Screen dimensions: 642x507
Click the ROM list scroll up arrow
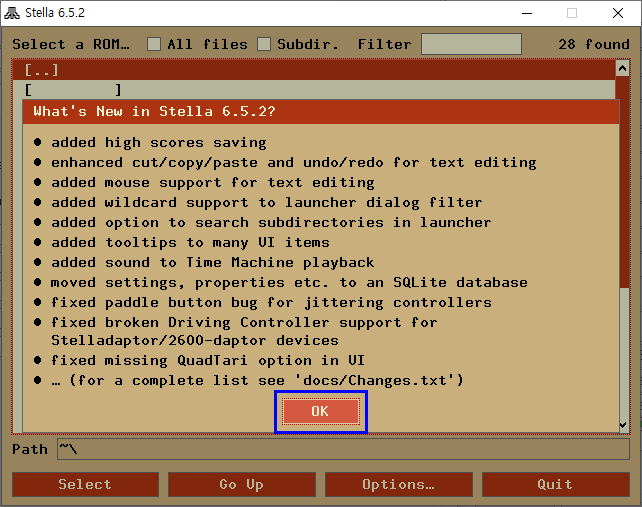coord(622,68)
